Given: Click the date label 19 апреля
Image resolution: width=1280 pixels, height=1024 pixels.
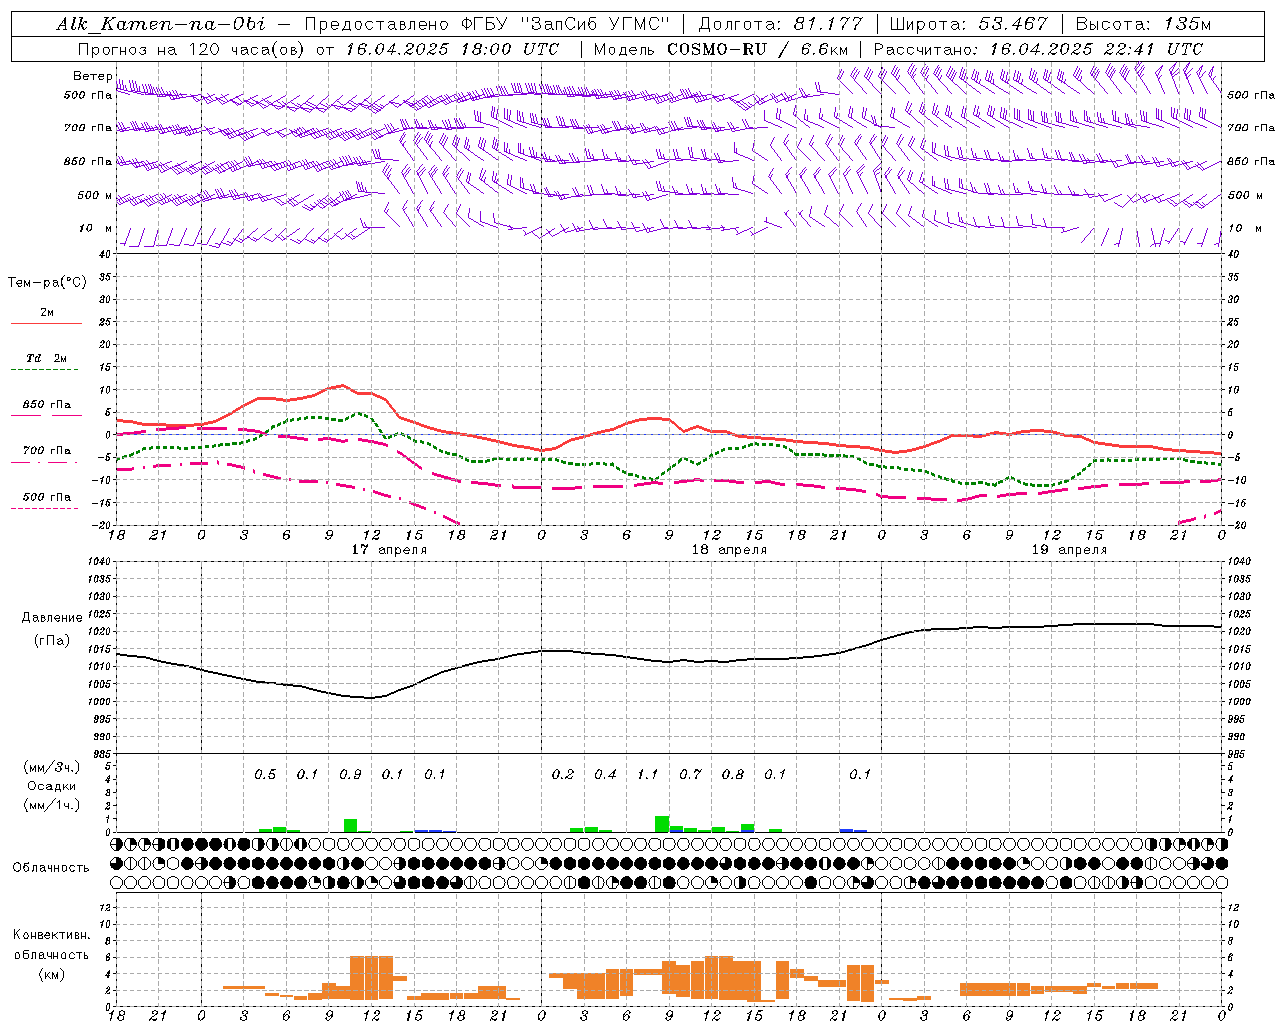Looking at the screenshot, I should click(1069, 550).
